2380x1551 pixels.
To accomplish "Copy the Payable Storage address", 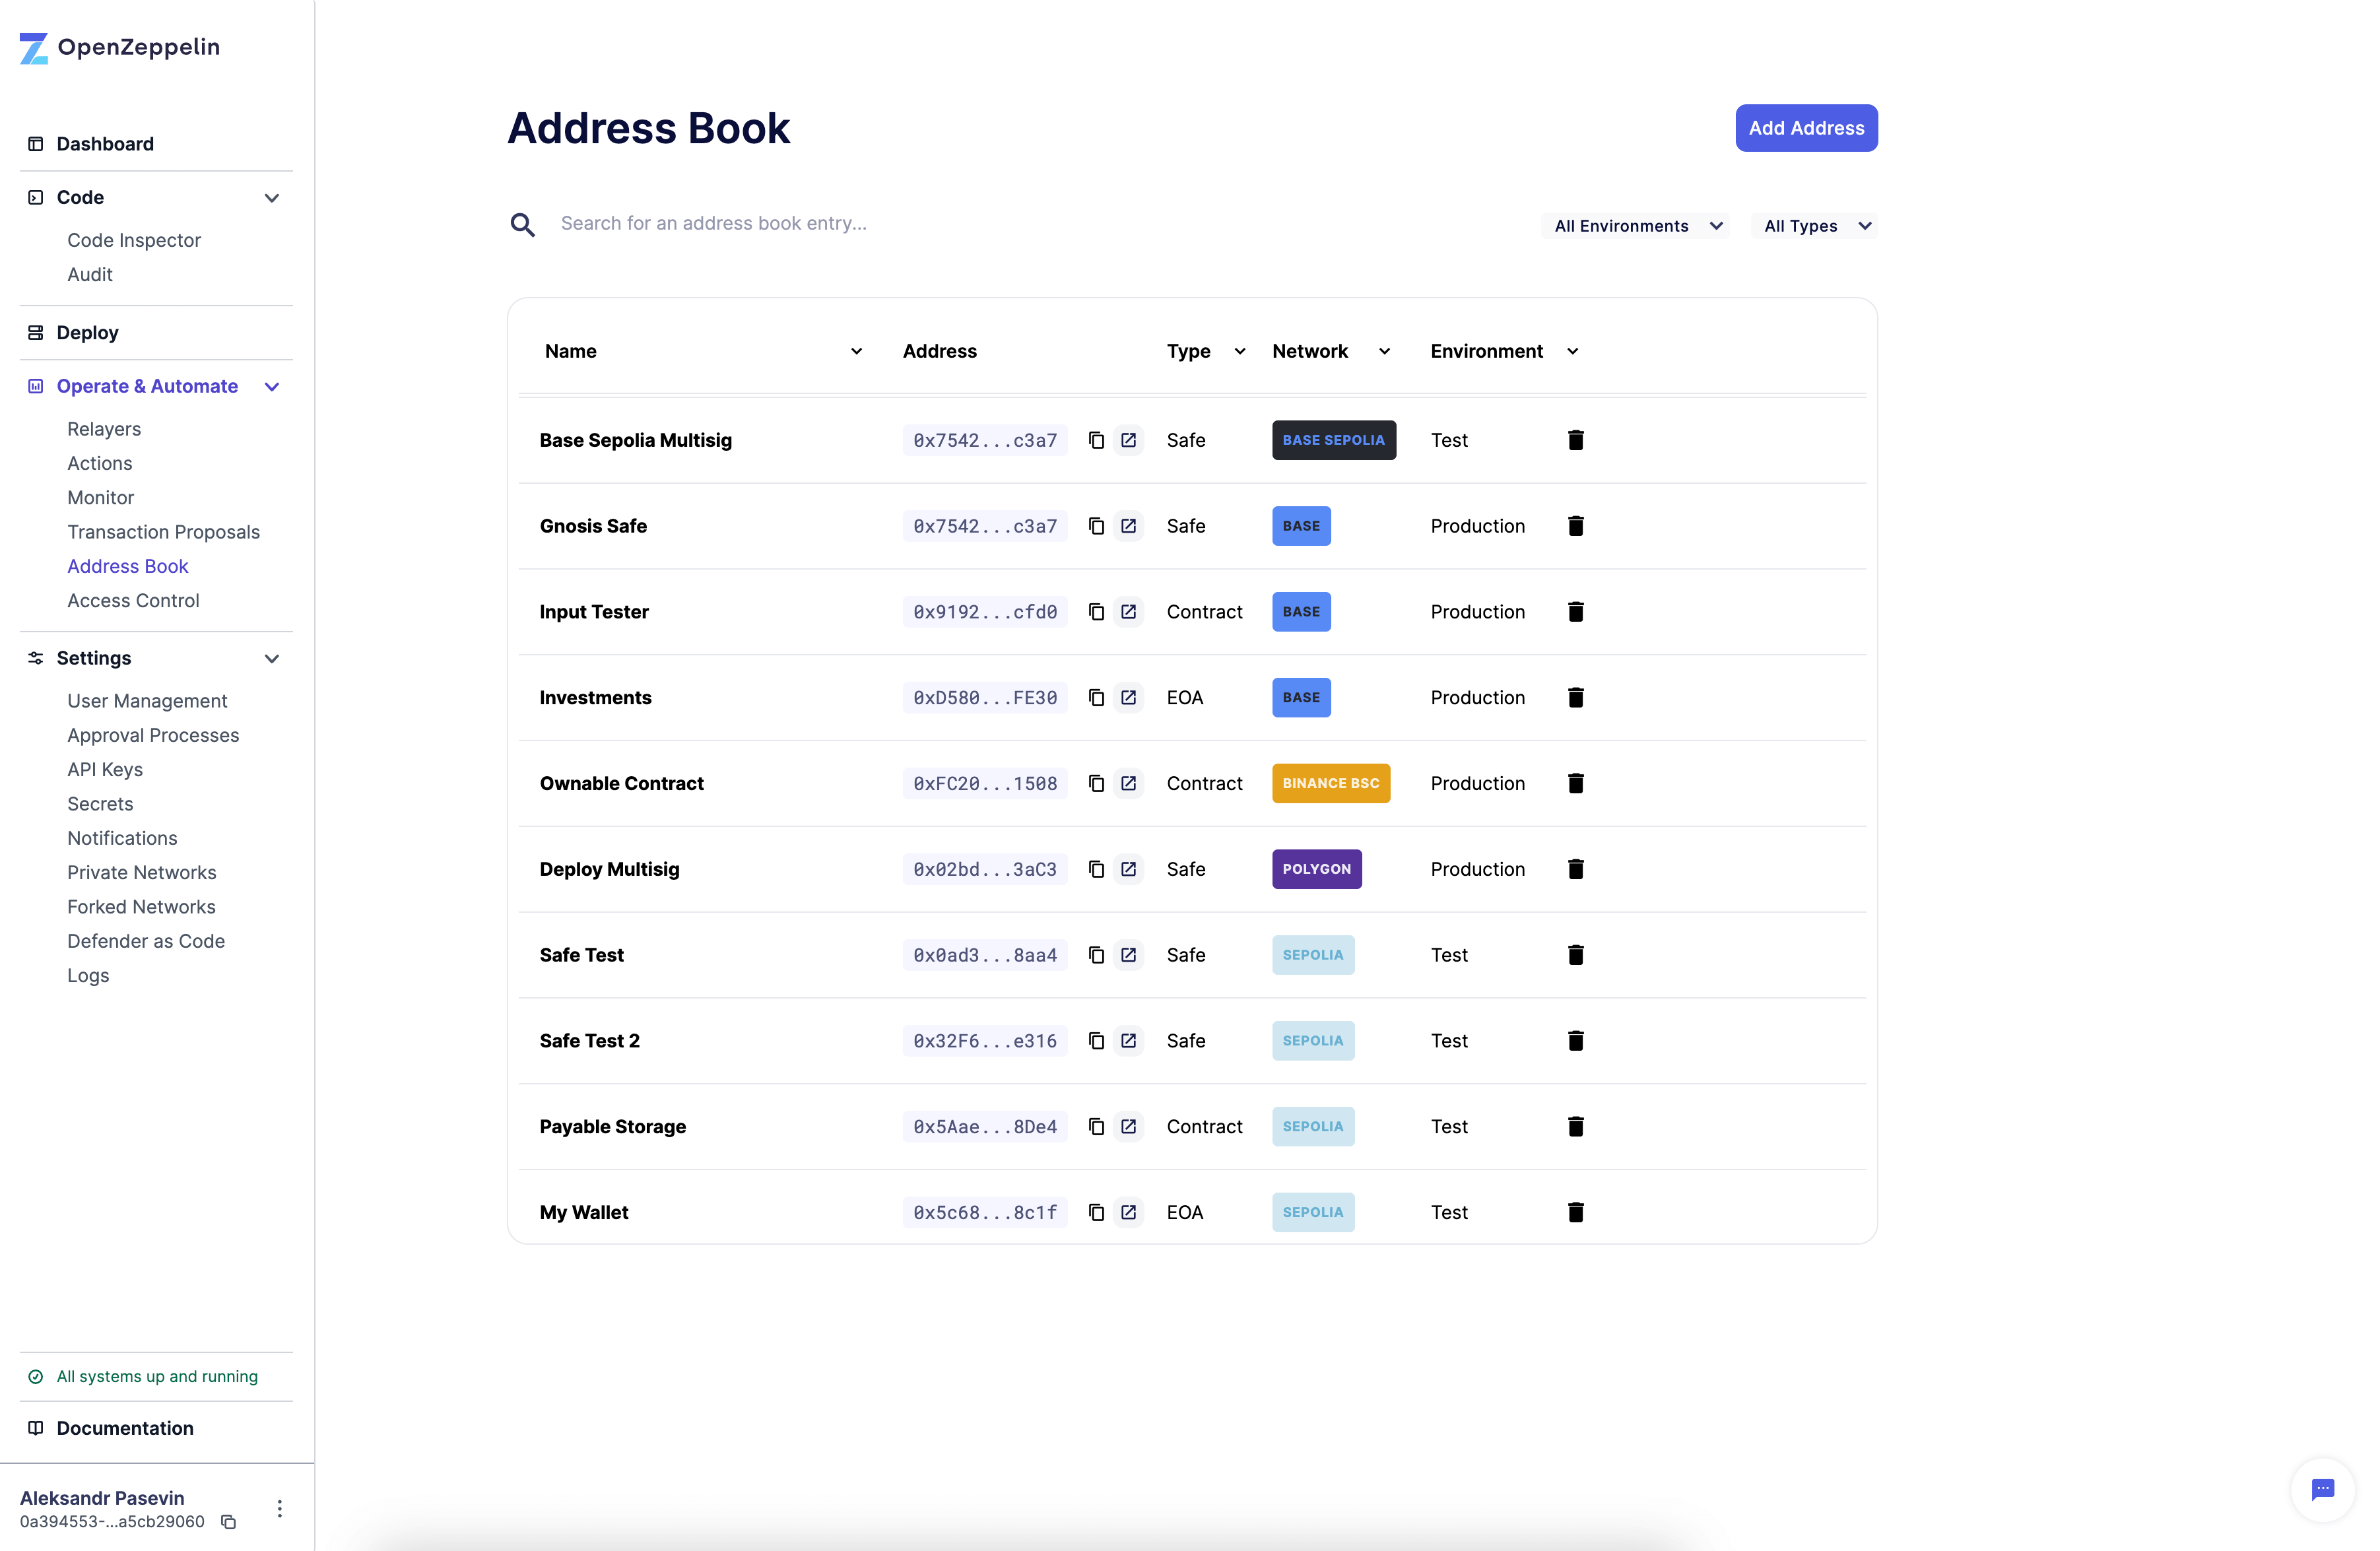I will pos(1095,1126).
